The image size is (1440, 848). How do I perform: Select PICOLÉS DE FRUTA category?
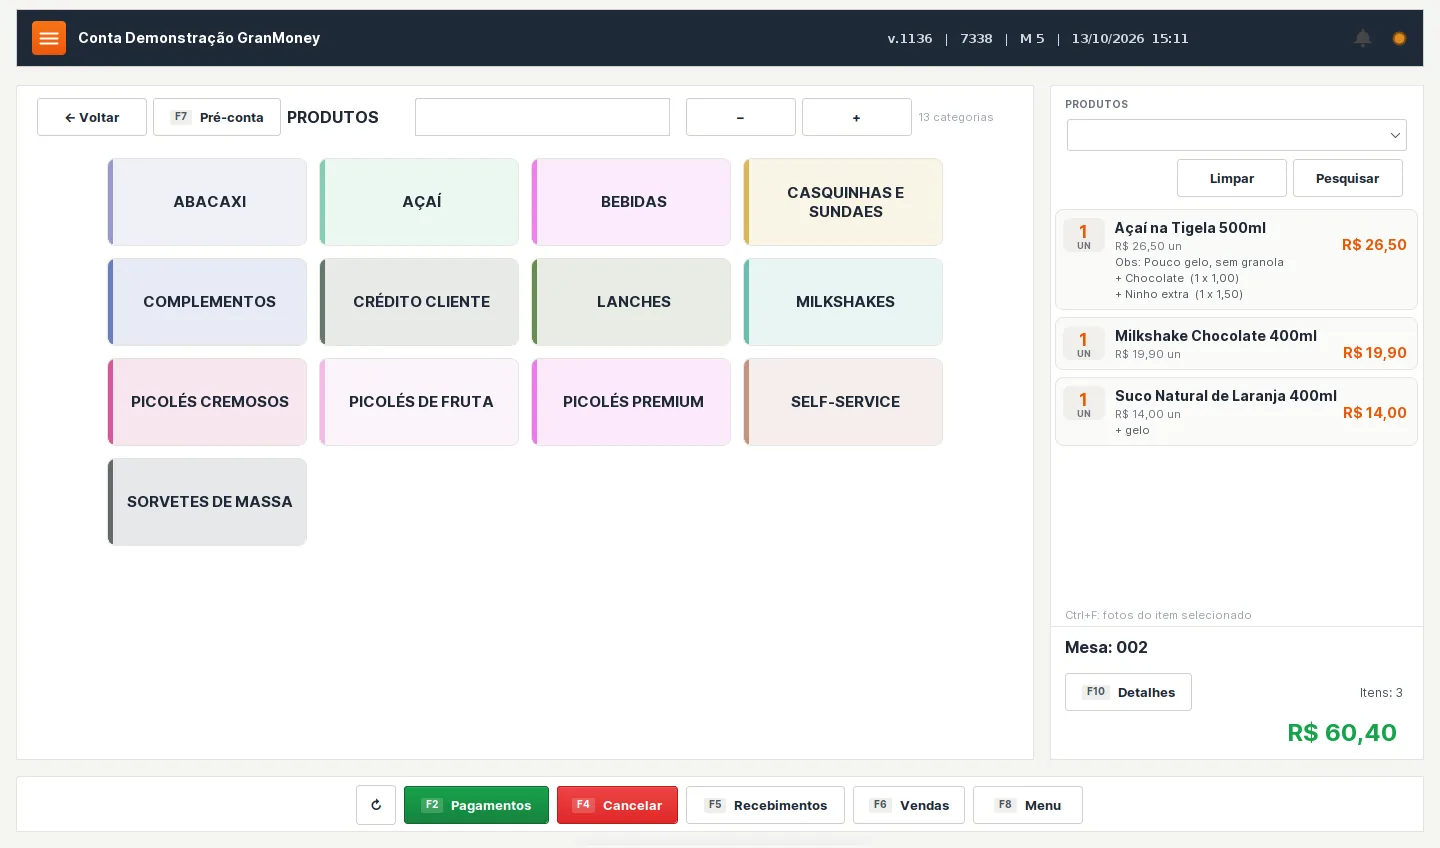[x=419, y=402]
